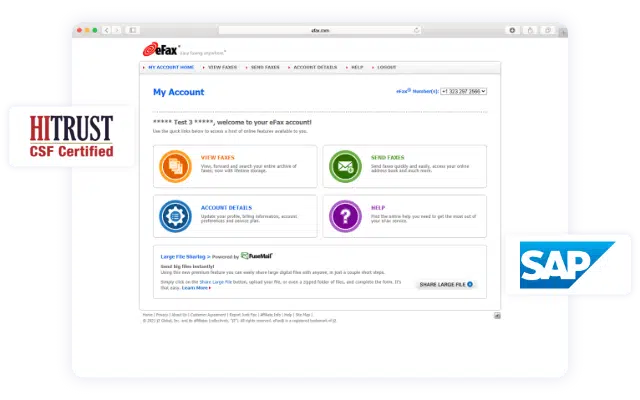Click the Send Faxes card heading

pyautogui.click(x=387, y=158)
